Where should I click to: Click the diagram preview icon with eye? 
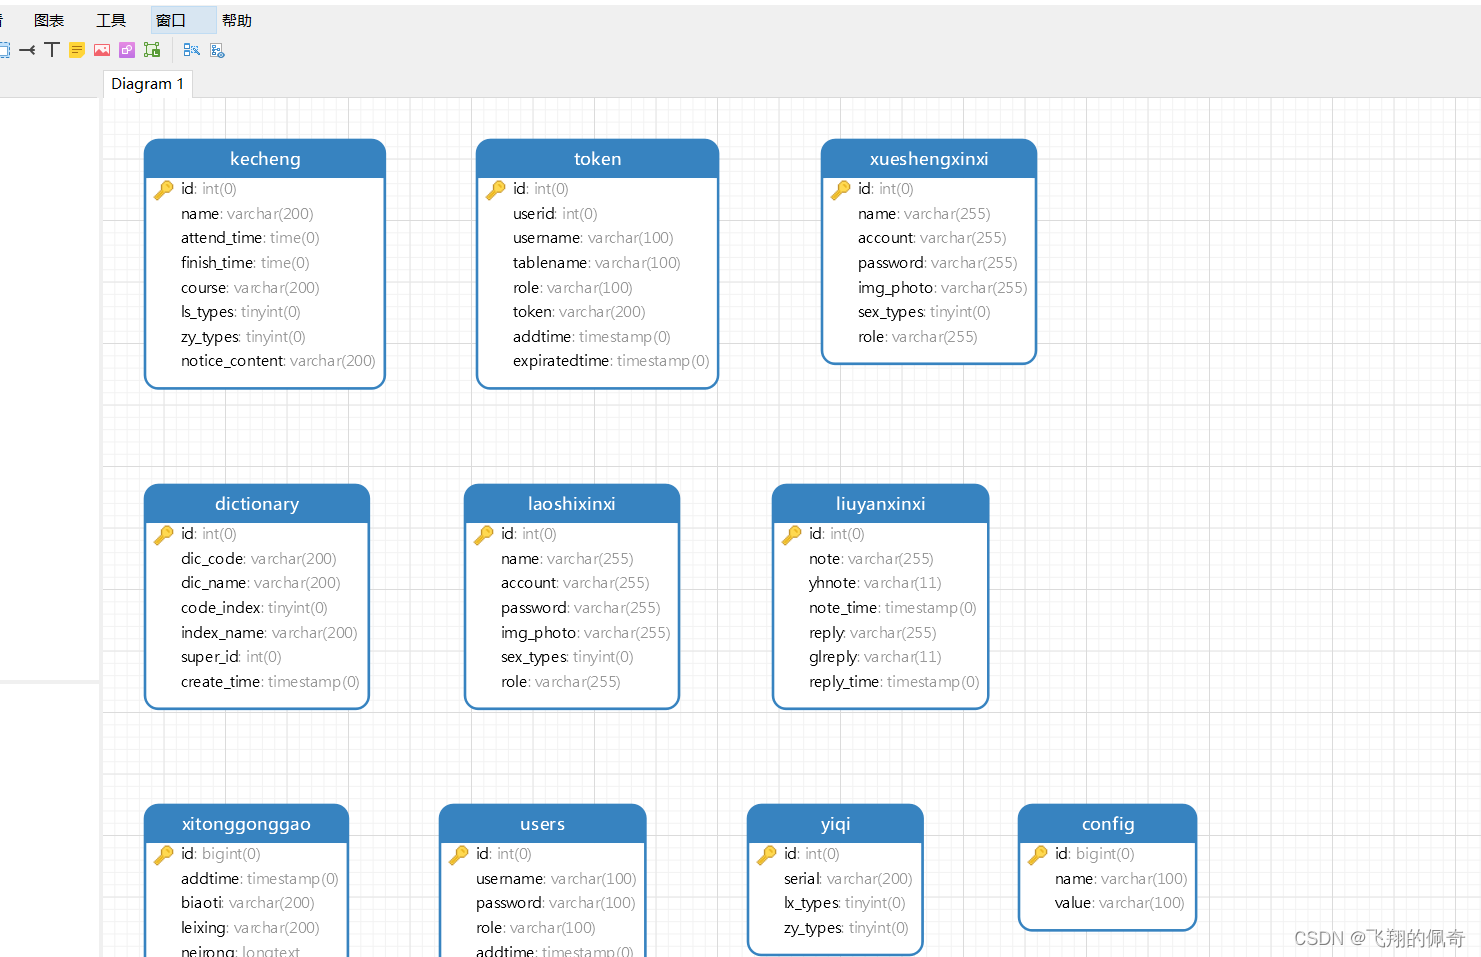tap(217, 50)
